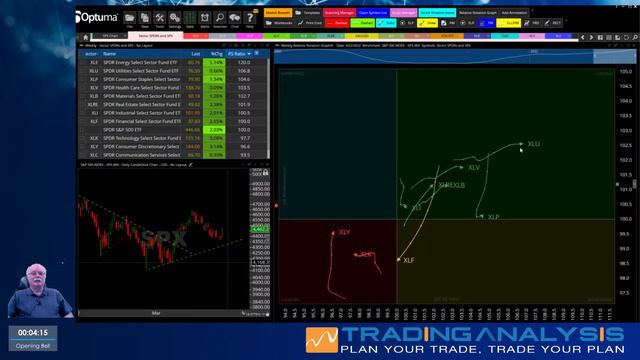Open the Settings gears icon
Viewport: 640px width, 360px height.
(x=175, y=19)
